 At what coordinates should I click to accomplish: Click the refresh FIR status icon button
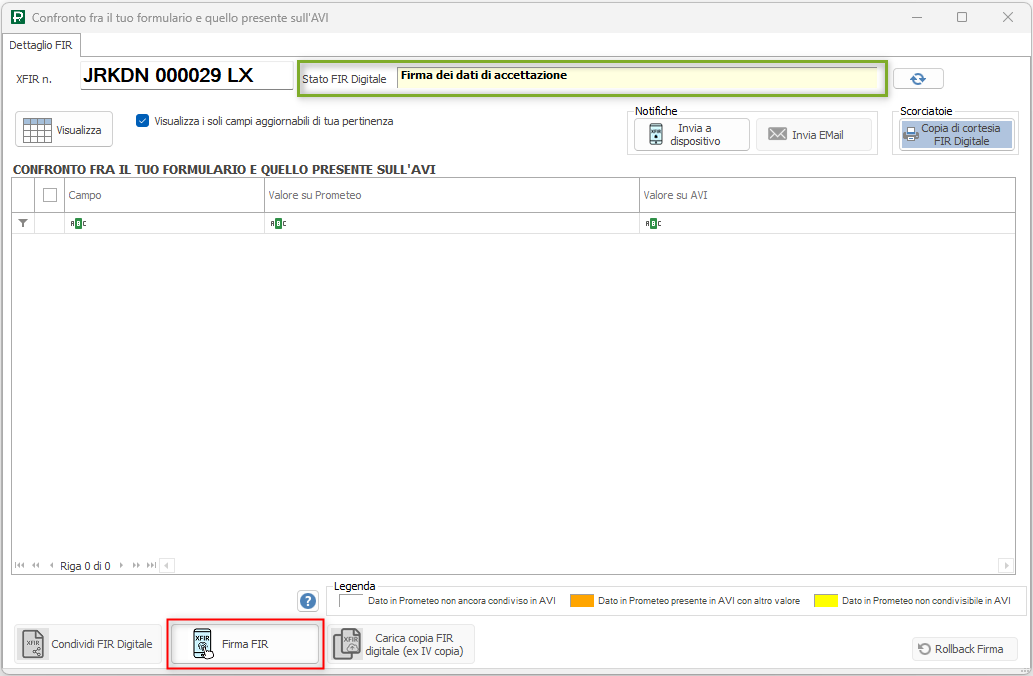[x=917, y=78]
